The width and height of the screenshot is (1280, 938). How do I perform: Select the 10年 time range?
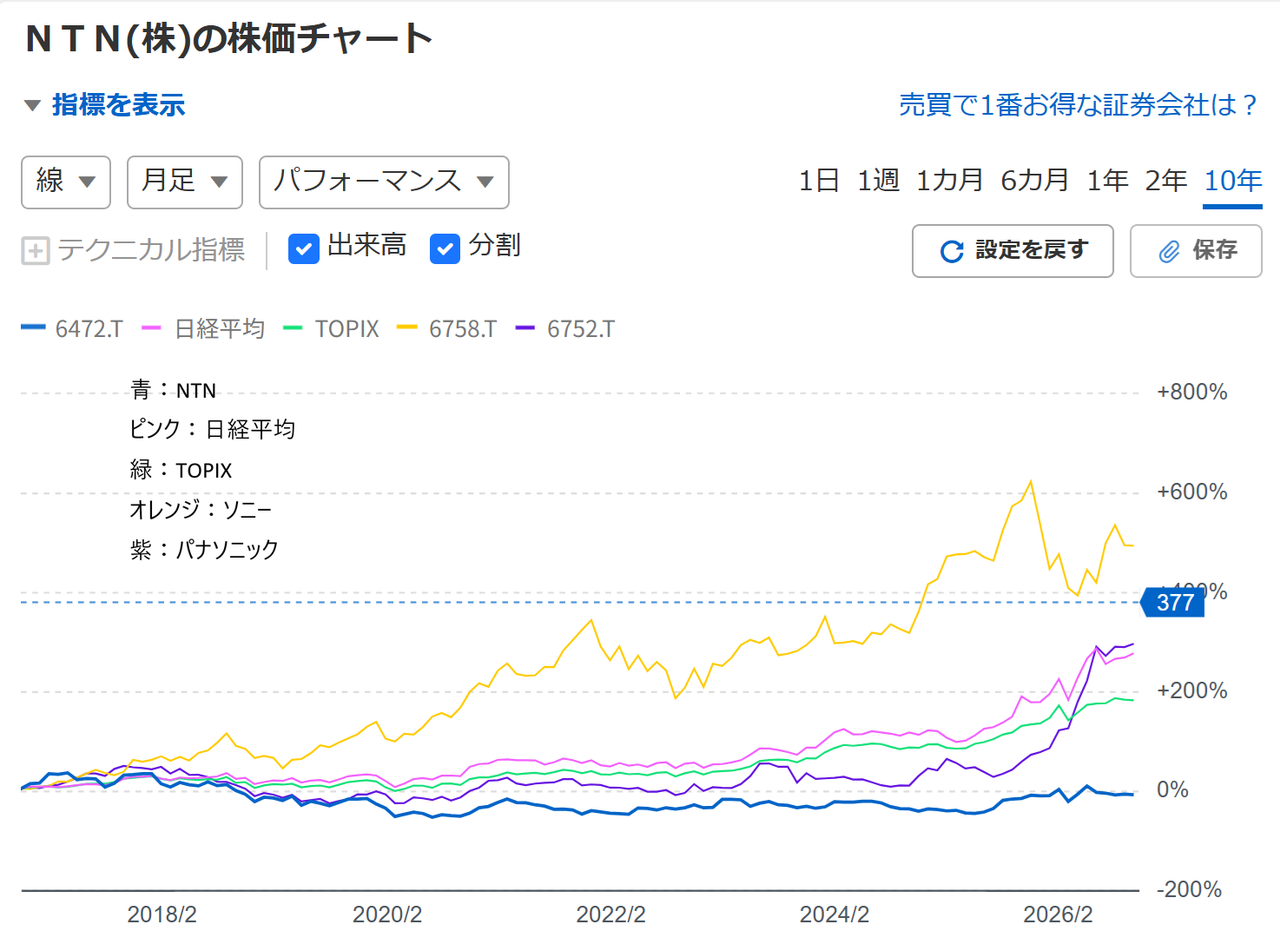coord(1233,181)
